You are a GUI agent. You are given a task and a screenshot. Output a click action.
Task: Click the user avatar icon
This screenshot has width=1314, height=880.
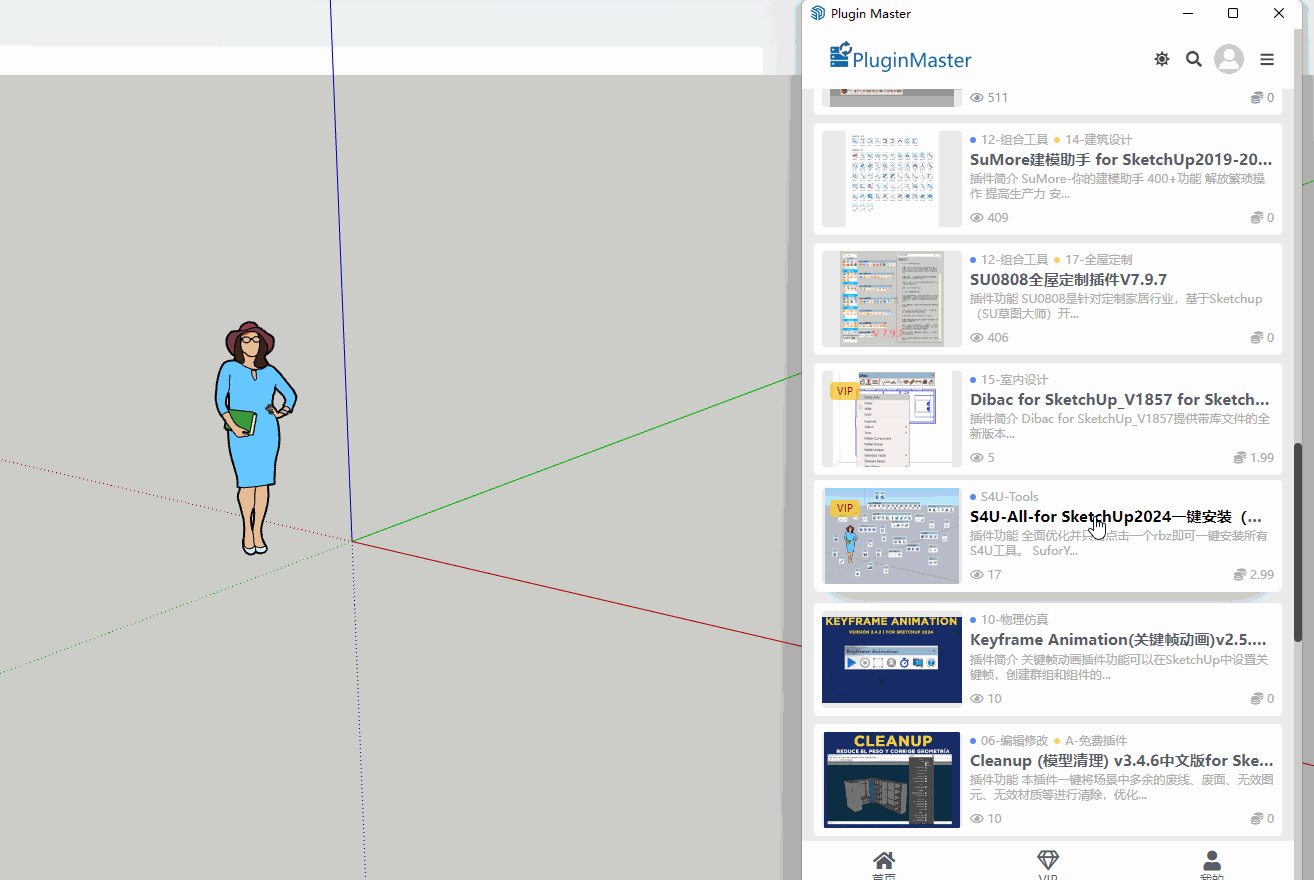coord(1228,59)
